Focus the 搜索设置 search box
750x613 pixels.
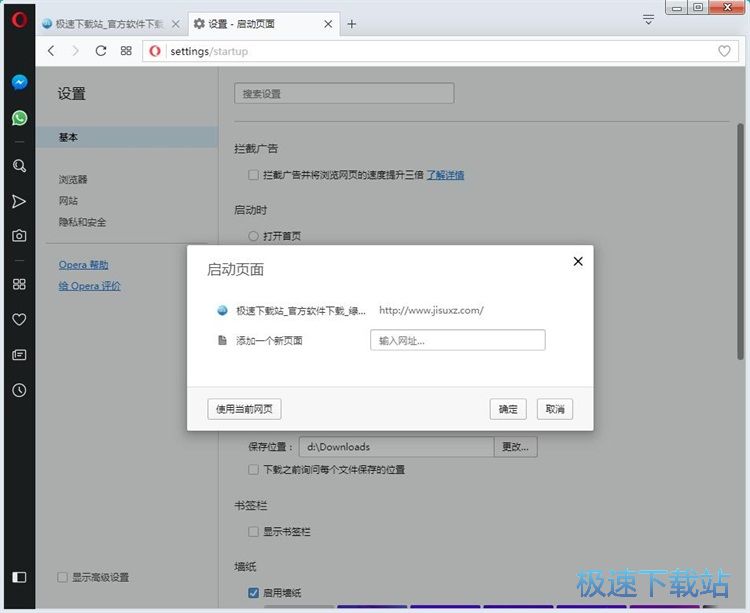(344, 93)
